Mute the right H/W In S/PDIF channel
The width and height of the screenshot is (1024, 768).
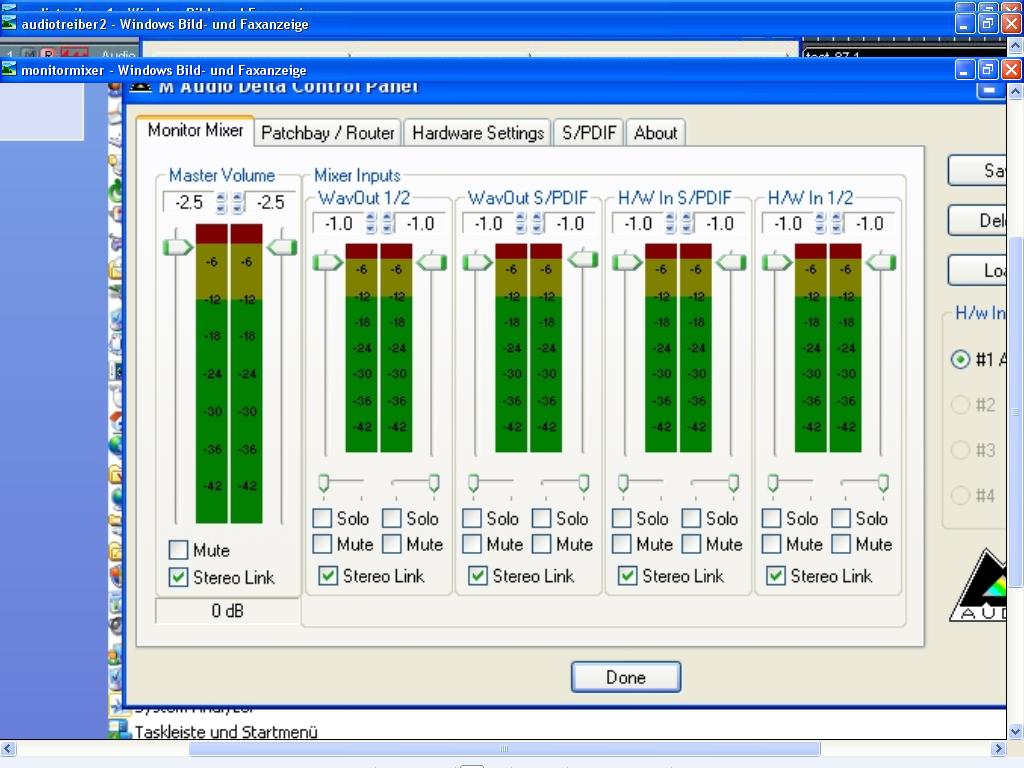[x=692, y=544]
